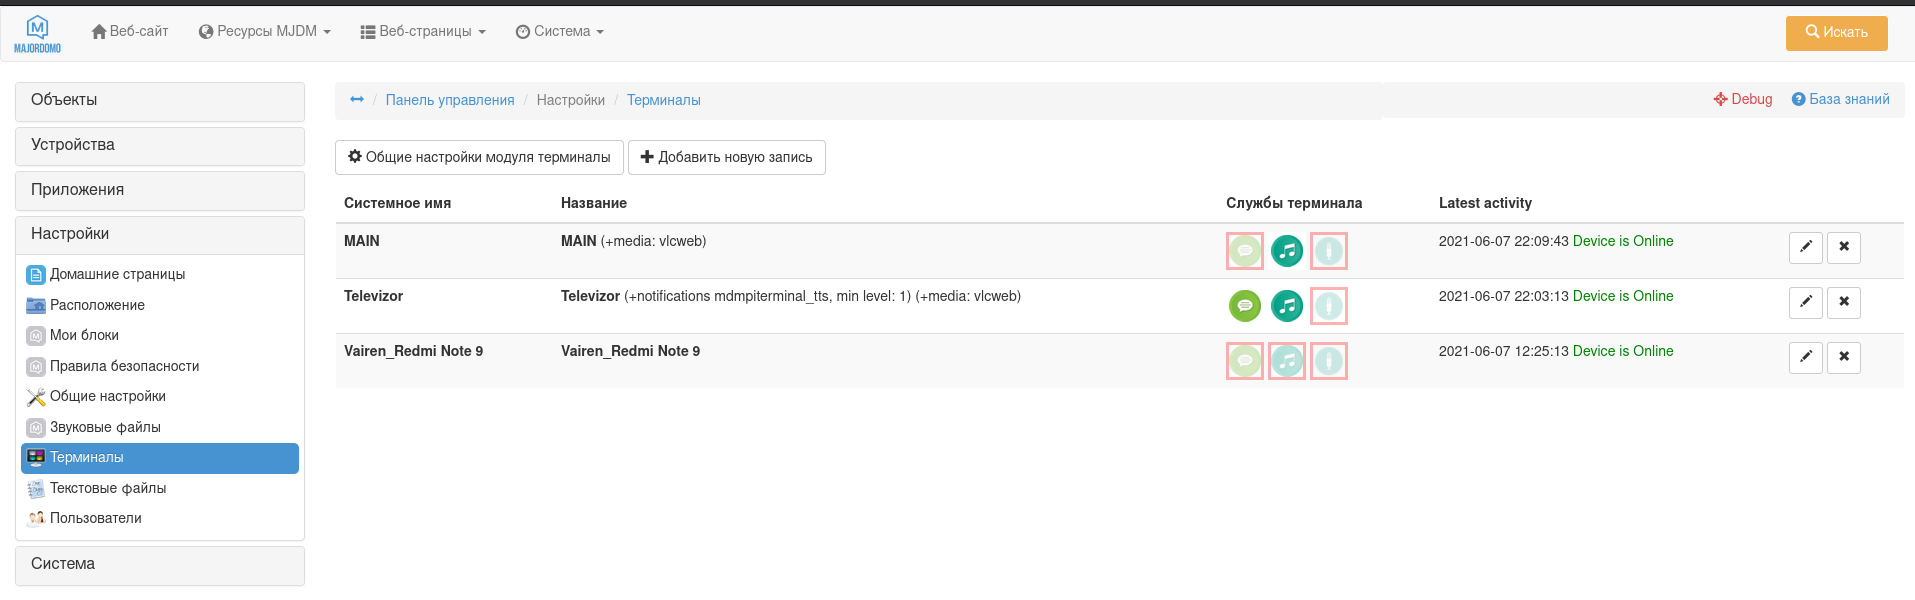This screenshot has height=600, width=1915.
Task: Click the Televizor music player icon
Action: pyautogui.click(x=1287, y=306)
